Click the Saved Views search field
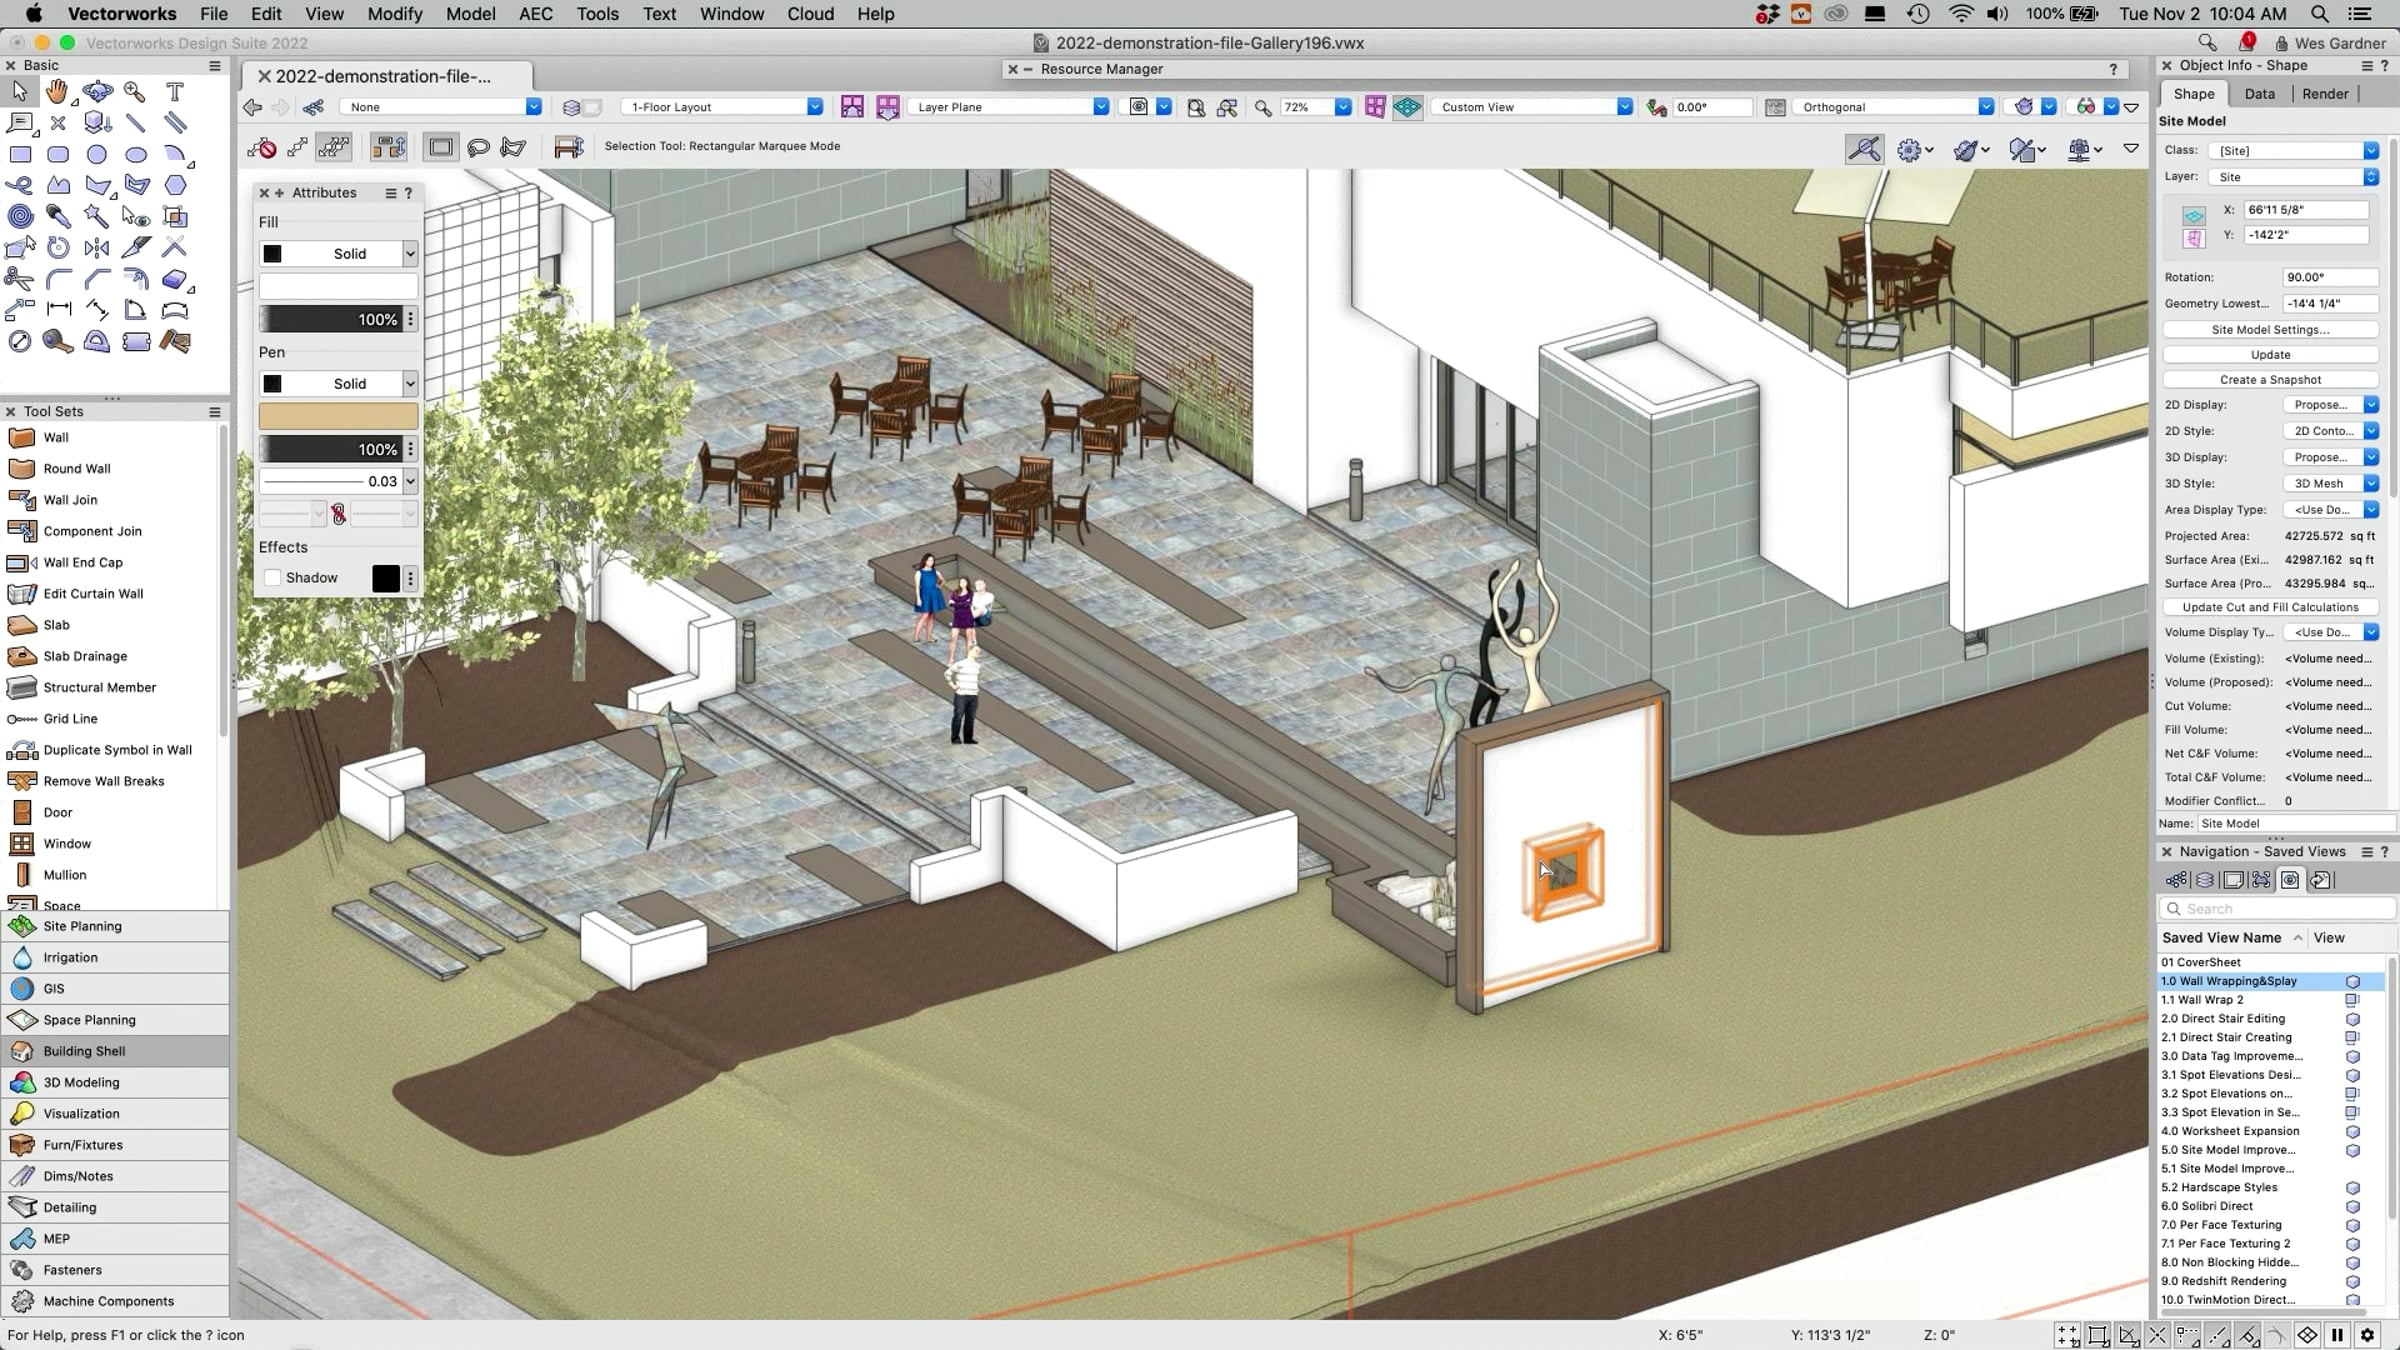 coord(2276,909)
